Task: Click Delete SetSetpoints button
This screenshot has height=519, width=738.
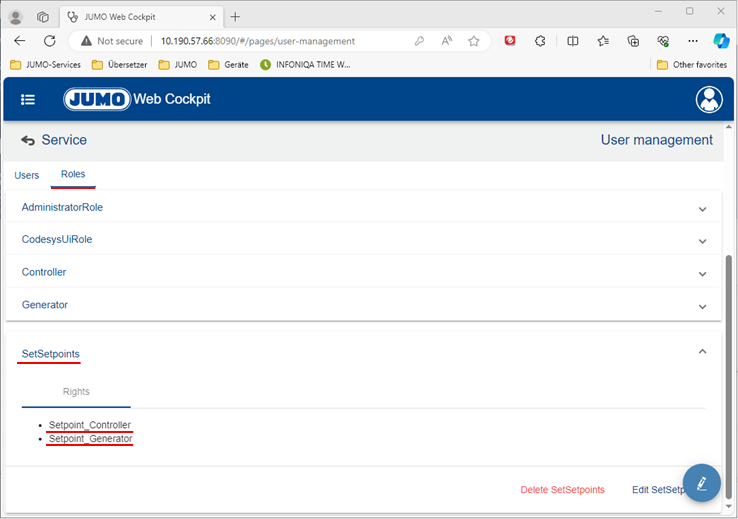Action: [562, 490]
